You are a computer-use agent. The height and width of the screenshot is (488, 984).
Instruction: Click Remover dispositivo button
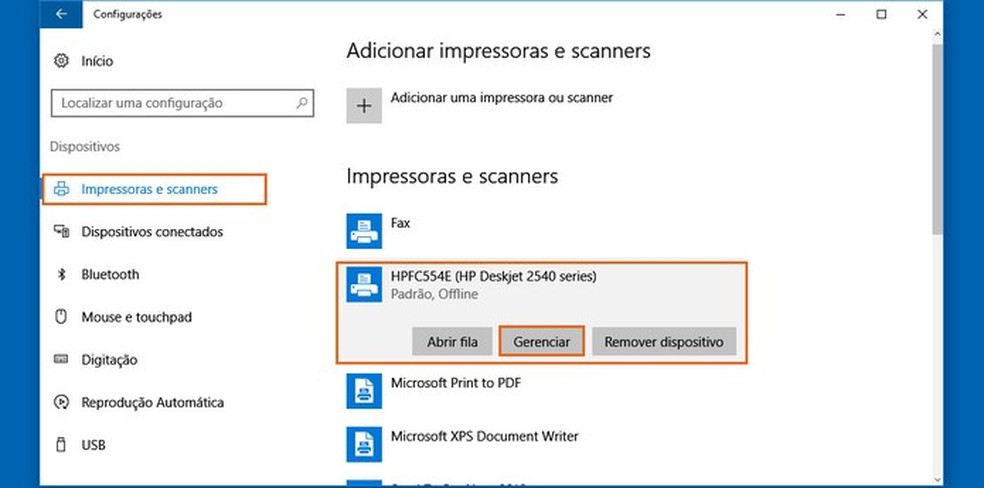[x=664, y=342]
